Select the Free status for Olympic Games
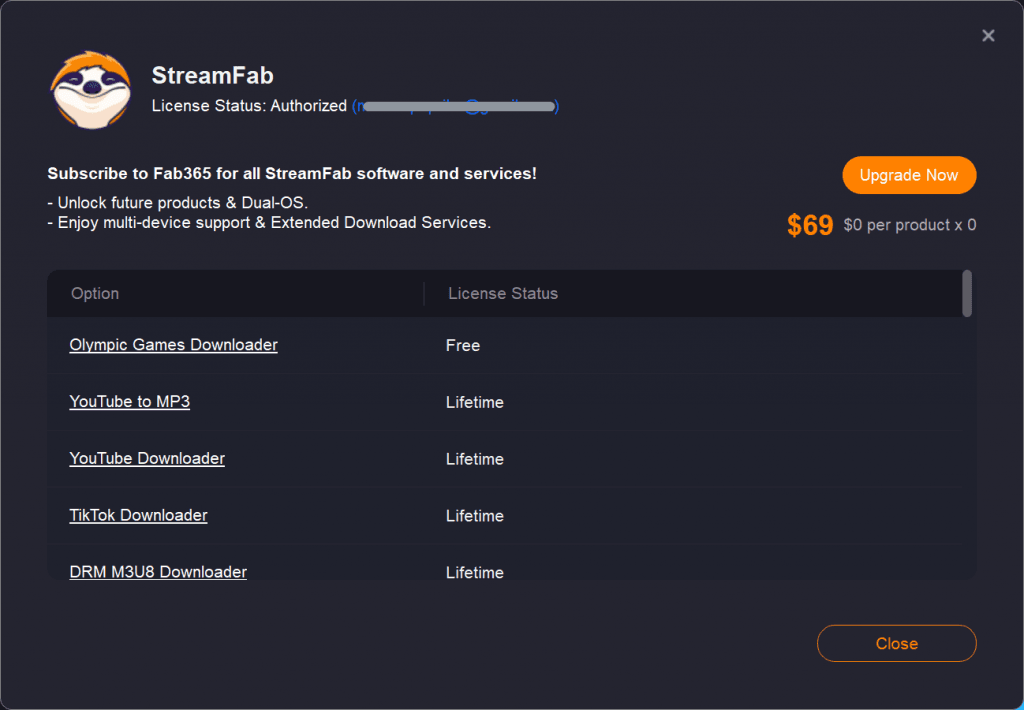The image size is (1024, 710). (x=463, y=346)
